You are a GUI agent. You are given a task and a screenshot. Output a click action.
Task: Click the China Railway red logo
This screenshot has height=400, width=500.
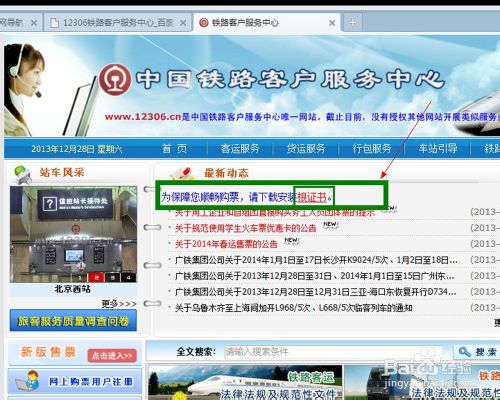(x=115, y=80)
